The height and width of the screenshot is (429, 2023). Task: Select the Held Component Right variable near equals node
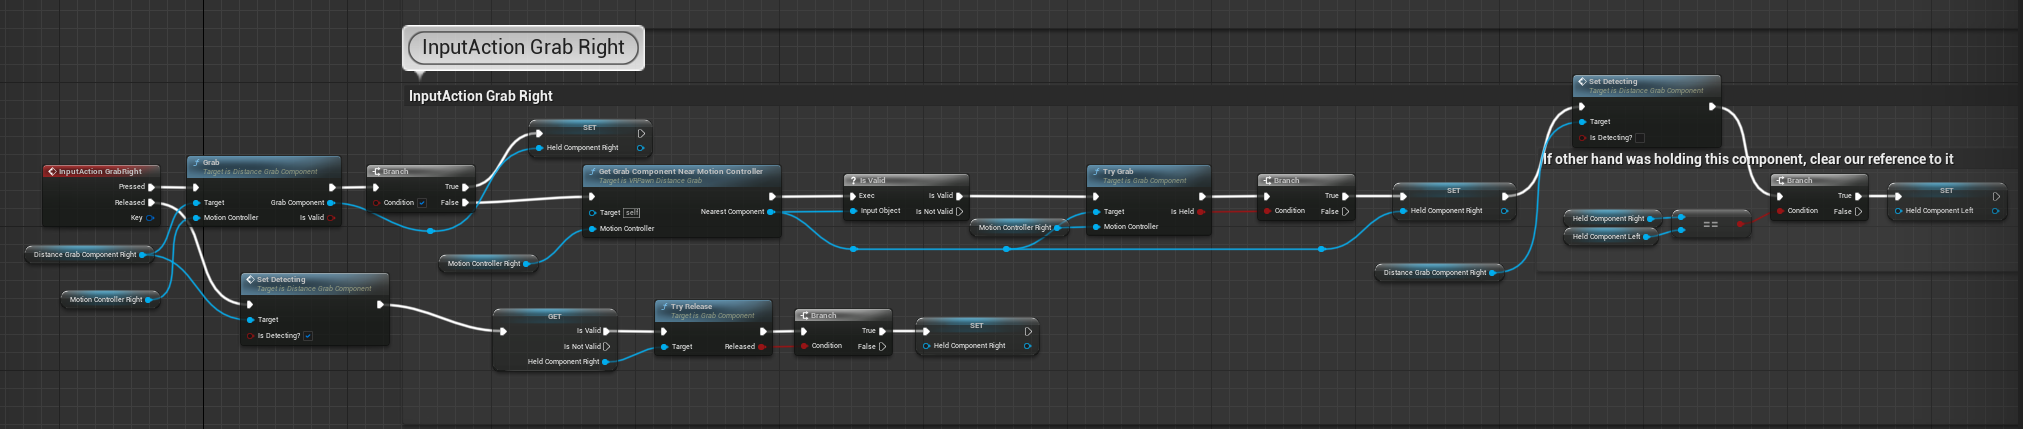tap(1612, 218)
